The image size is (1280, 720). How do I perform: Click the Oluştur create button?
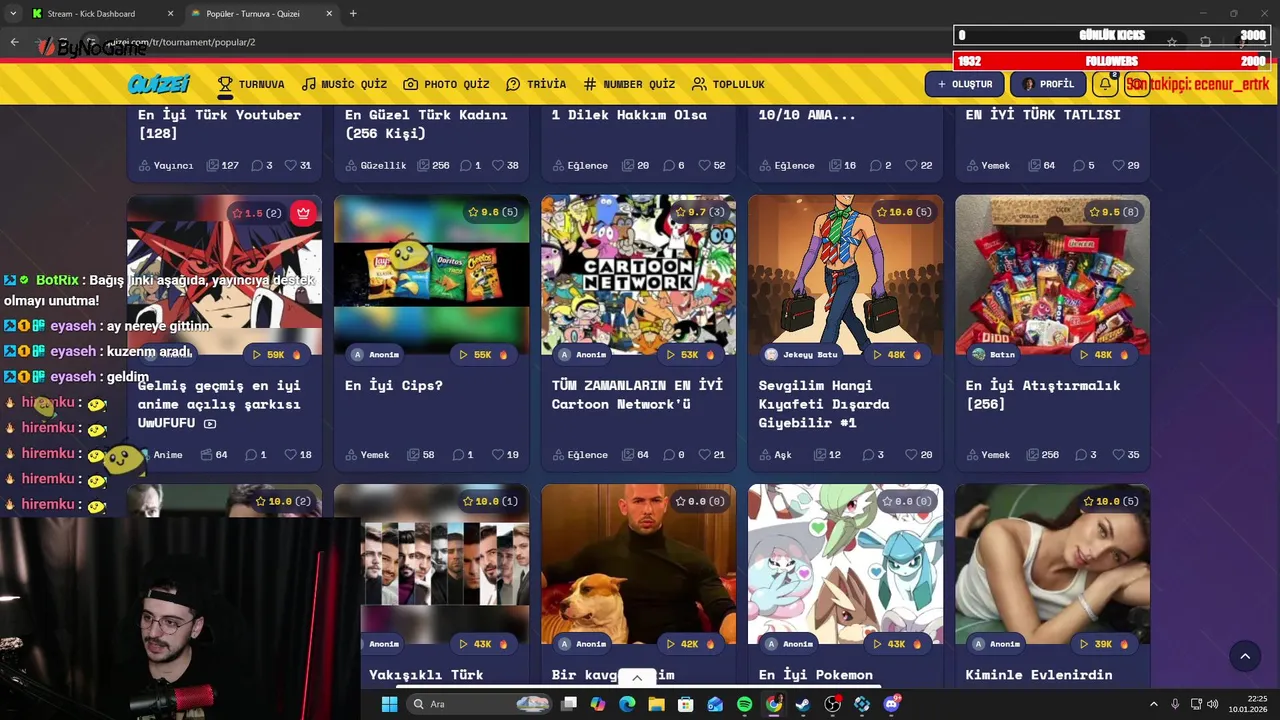[x=964, y=84]
